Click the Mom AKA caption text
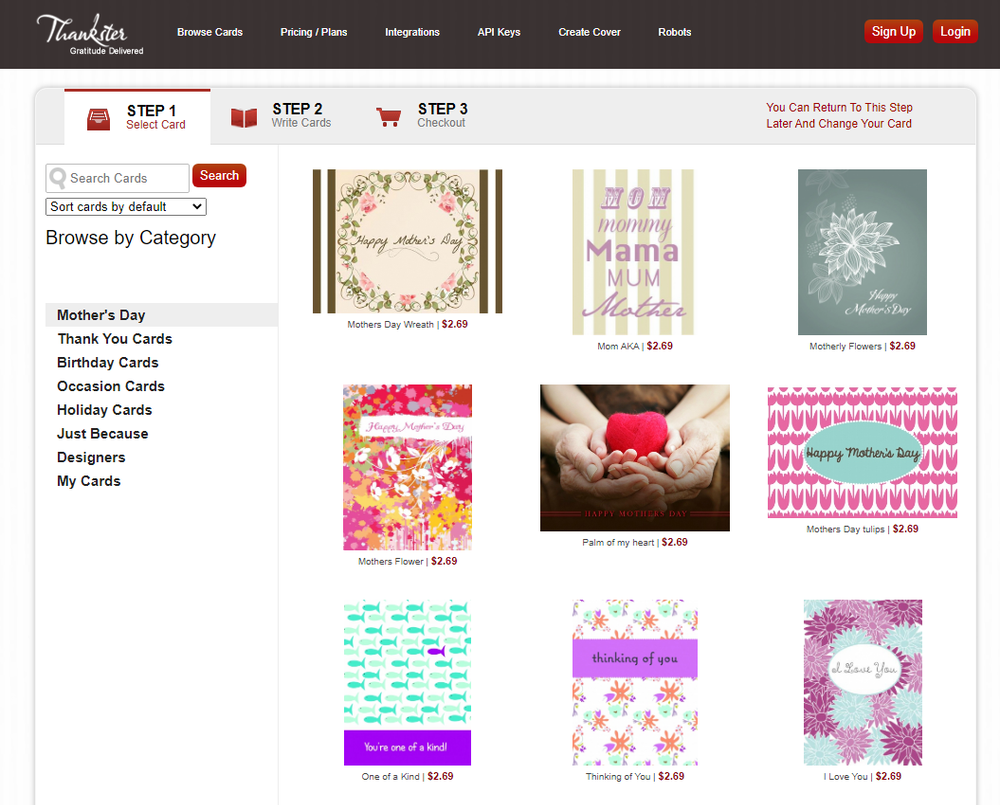 [618, 346]
